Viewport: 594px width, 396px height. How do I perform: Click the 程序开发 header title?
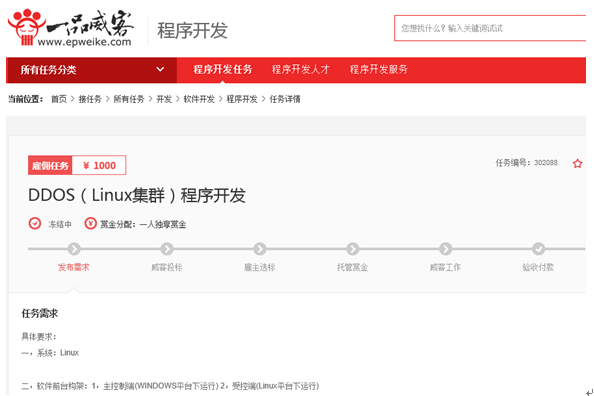pyautogui.click(x=192, y=31)
